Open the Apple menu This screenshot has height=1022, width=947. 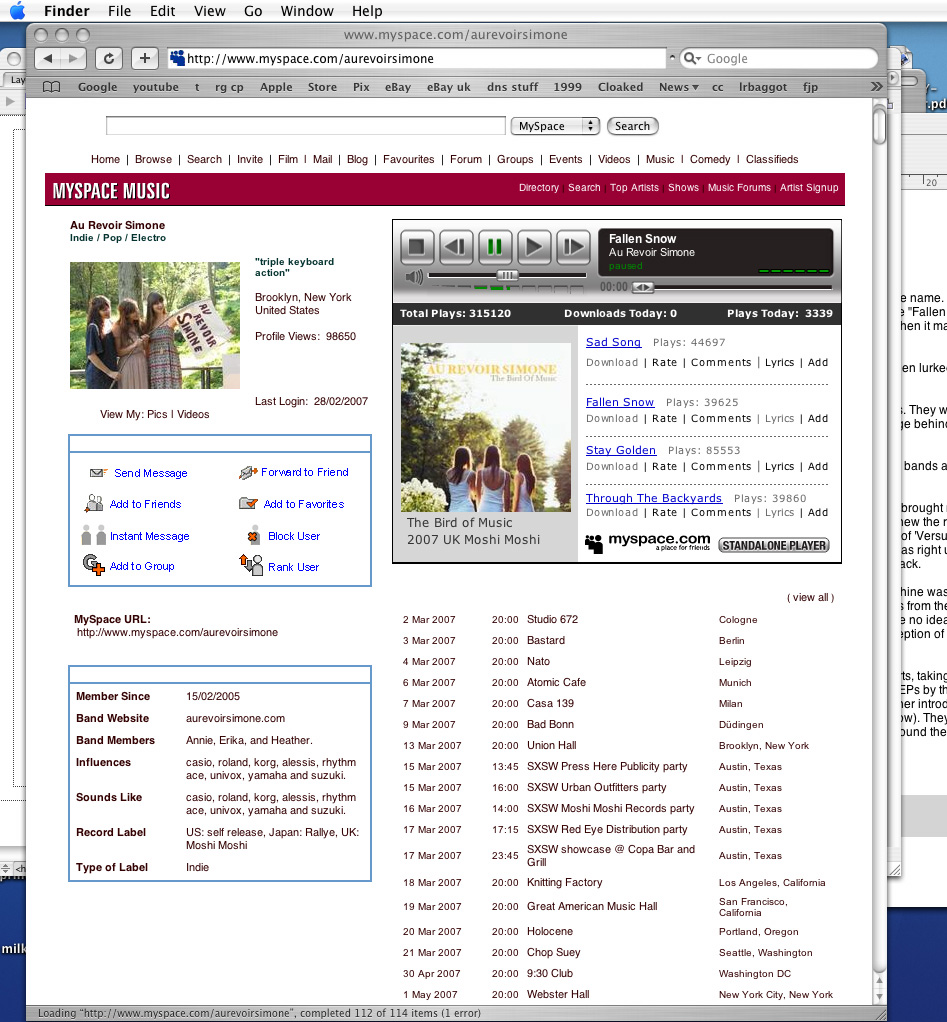tap(17, 10)
